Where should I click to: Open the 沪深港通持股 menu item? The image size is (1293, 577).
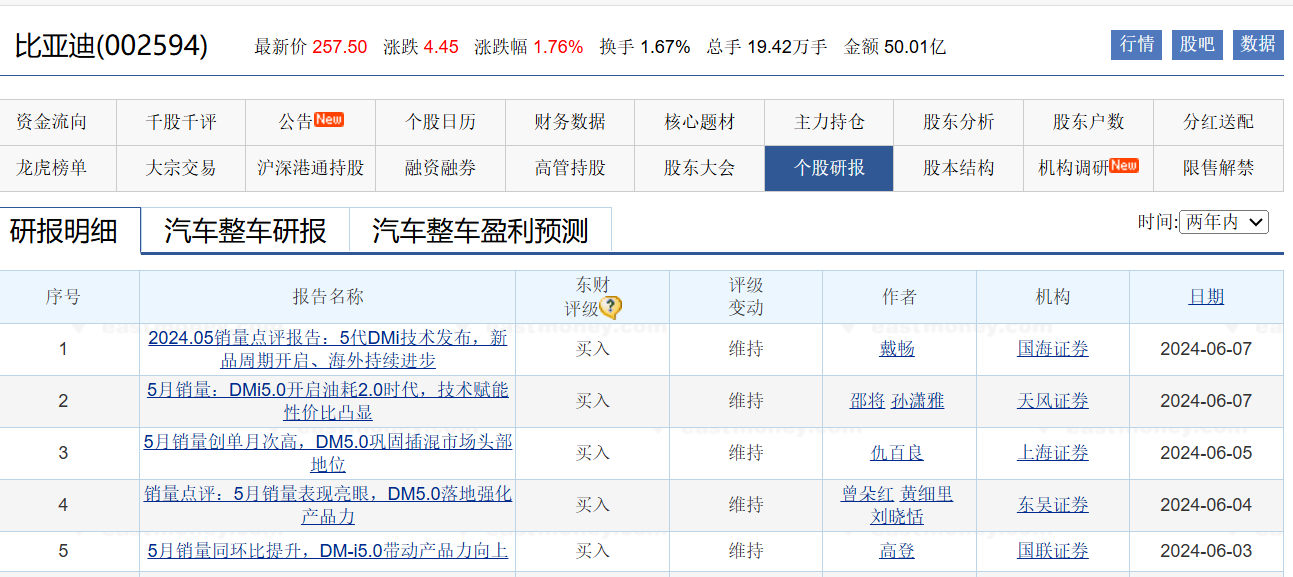coord(311,168)
